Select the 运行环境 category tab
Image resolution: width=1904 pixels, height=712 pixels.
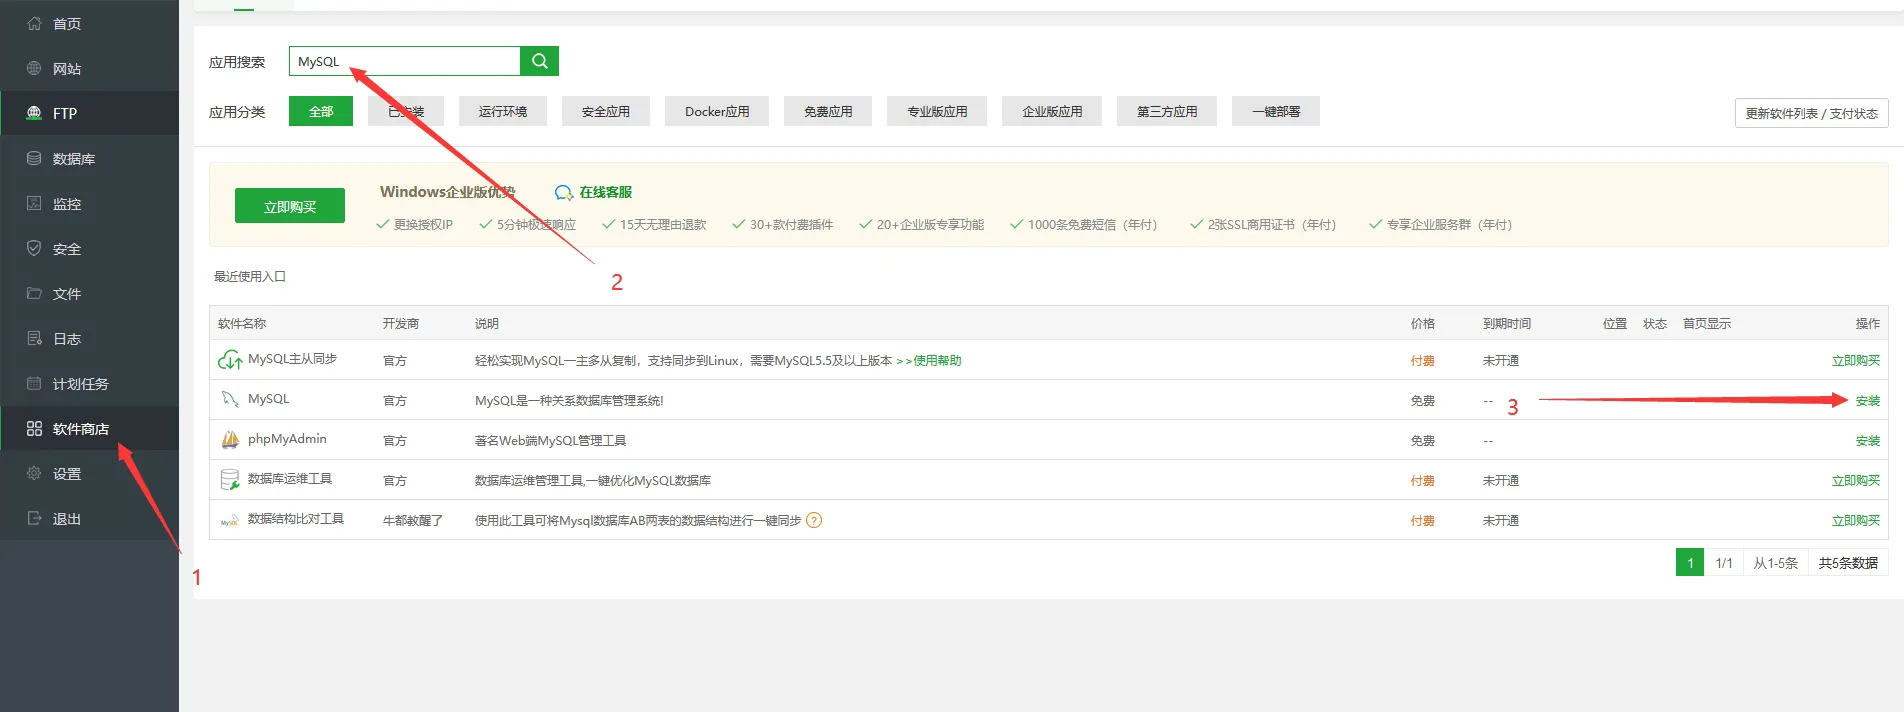503,112
